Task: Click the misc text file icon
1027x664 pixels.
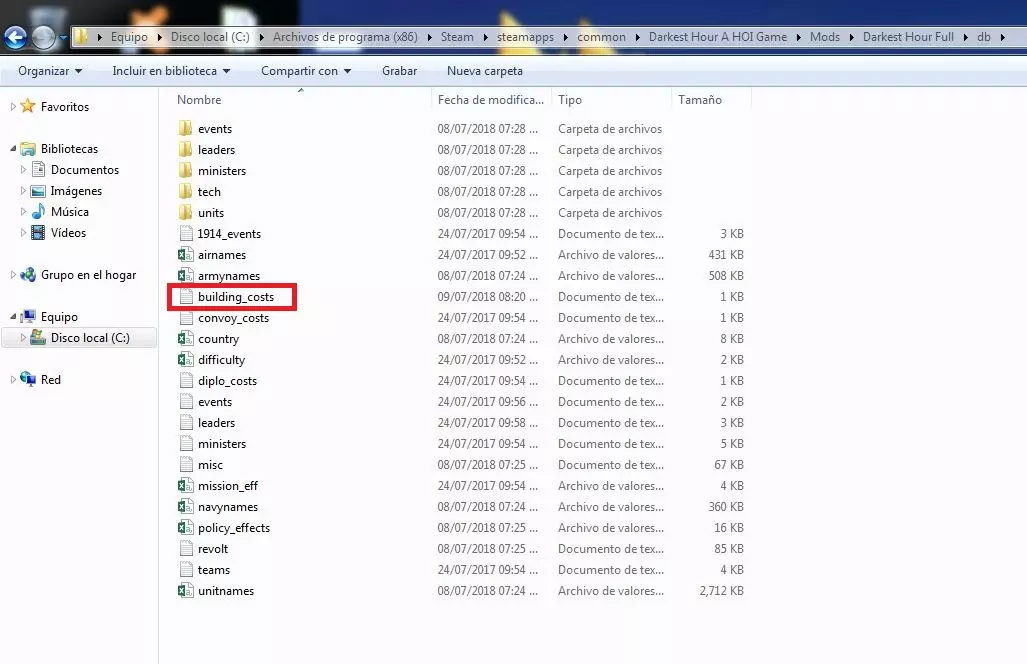Action: pyautogui.click(x=186, y=464)
